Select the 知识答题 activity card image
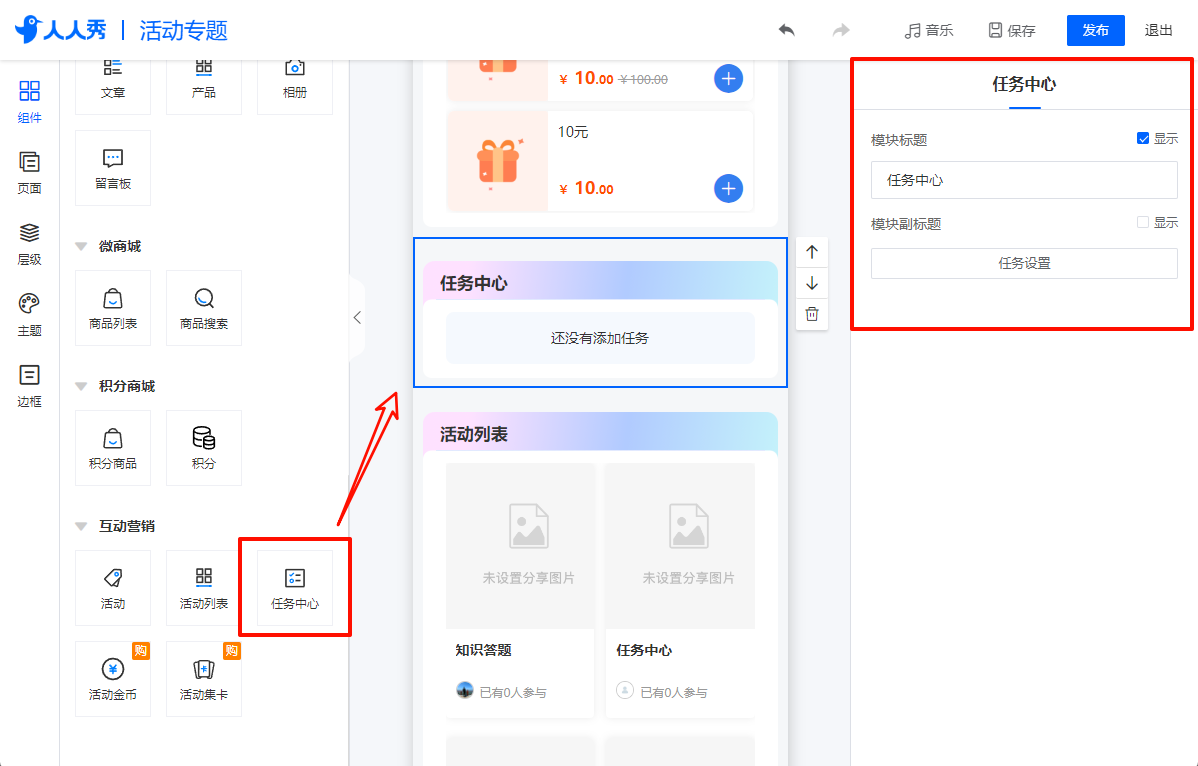1198x766 pixels. pyautogui.click(x=520, y=545)
